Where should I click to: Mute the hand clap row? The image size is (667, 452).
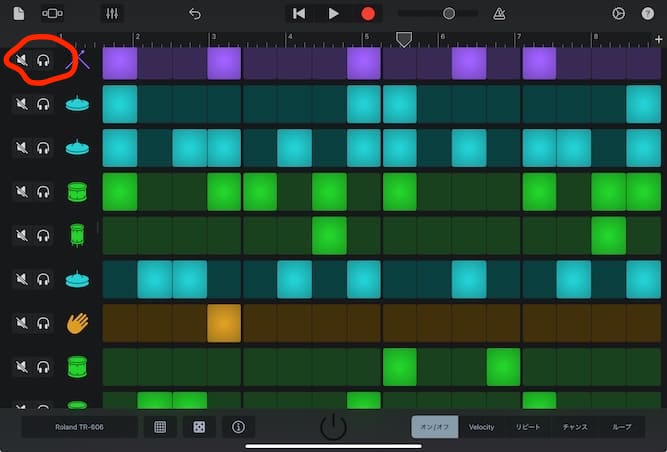coord(22,323)
